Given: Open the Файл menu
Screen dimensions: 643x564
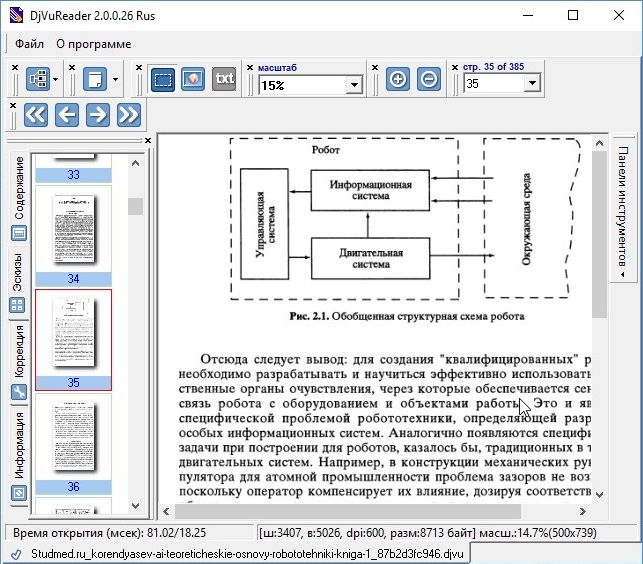Looking at the screenshot, I should click(29, 44).
